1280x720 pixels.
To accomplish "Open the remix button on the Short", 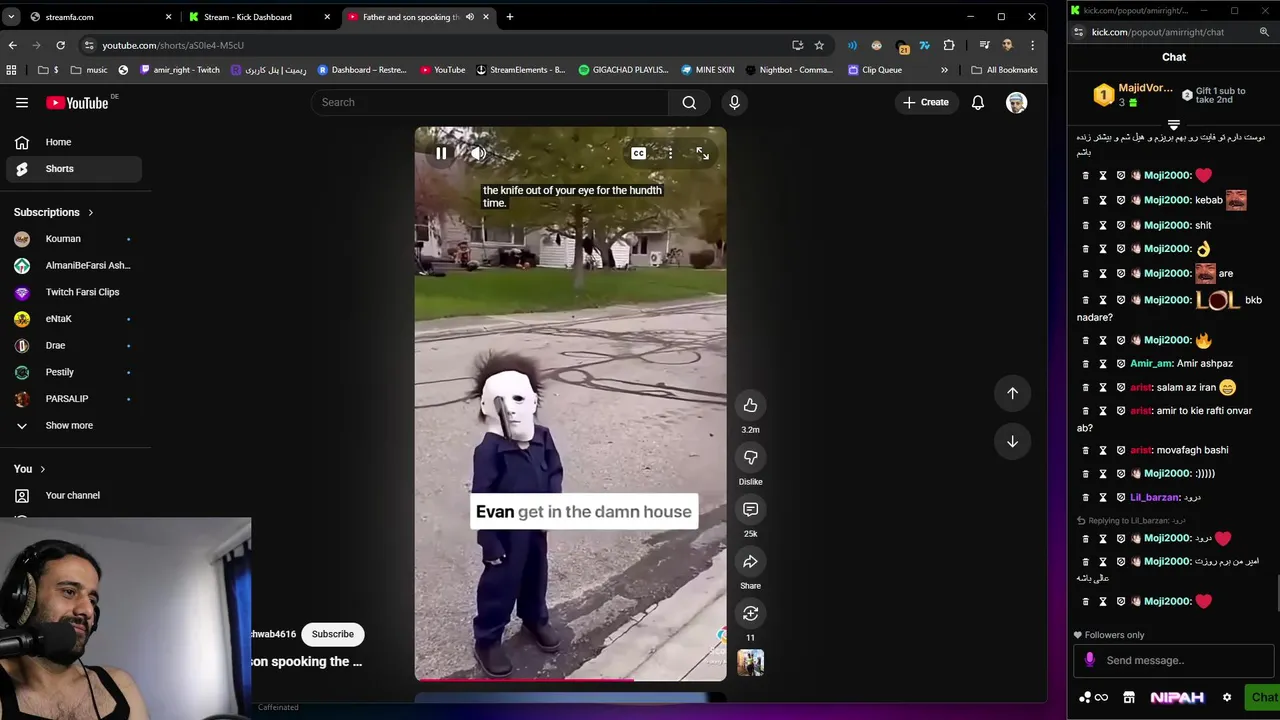I will 750,613.
